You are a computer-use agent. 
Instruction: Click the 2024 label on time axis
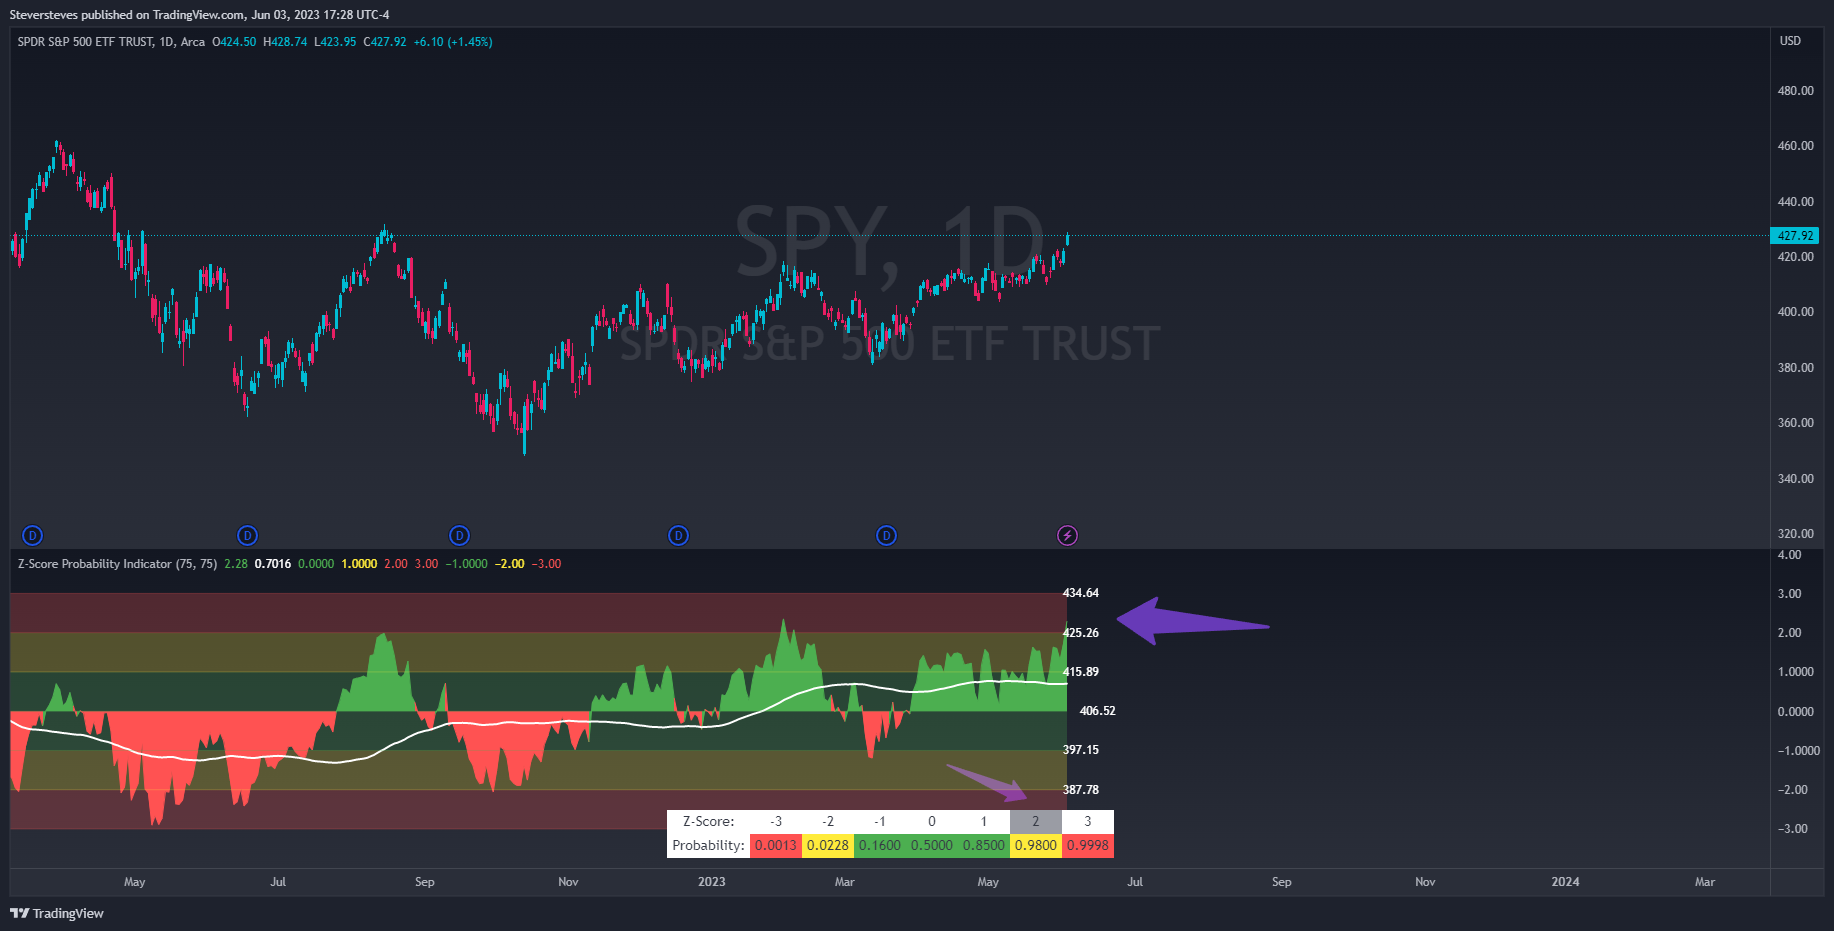point(1565,882)
